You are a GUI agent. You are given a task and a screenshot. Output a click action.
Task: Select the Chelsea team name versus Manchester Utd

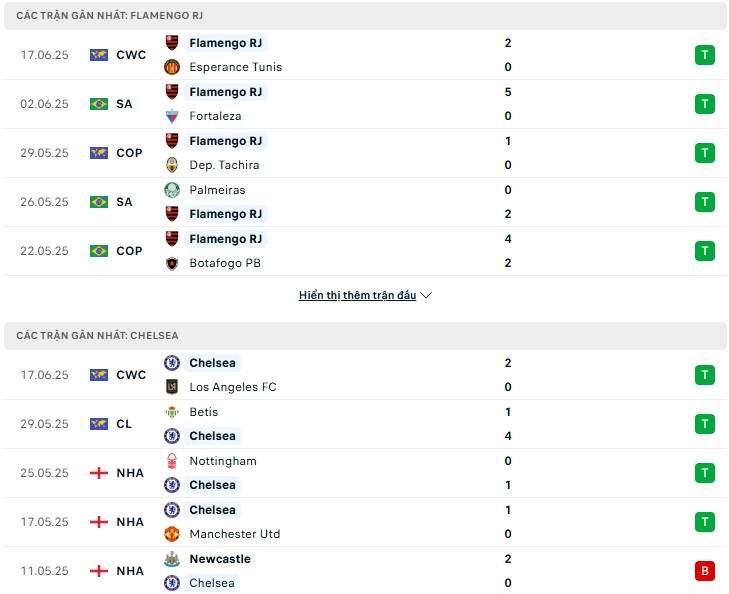tap(212, 510)
